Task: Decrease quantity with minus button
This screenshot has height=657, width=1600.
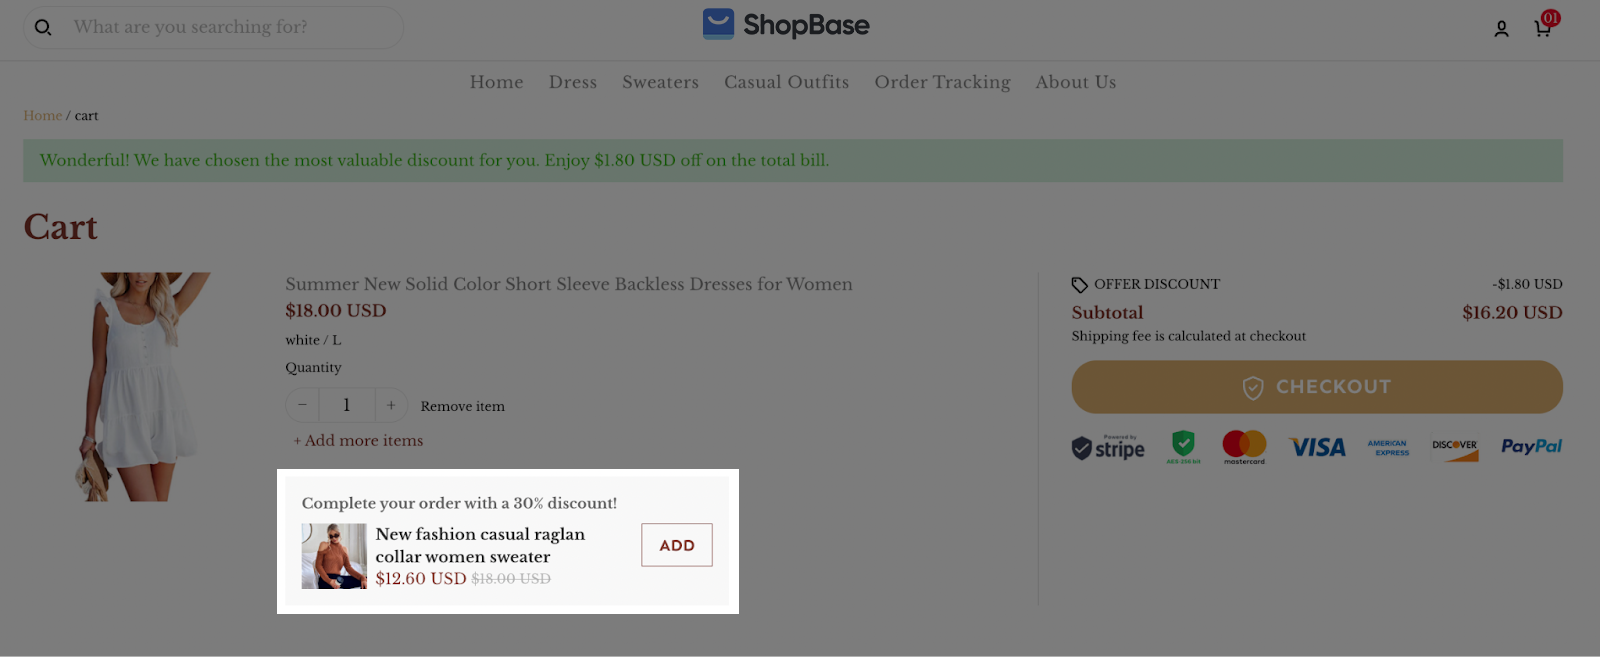Action: [302, 405]
